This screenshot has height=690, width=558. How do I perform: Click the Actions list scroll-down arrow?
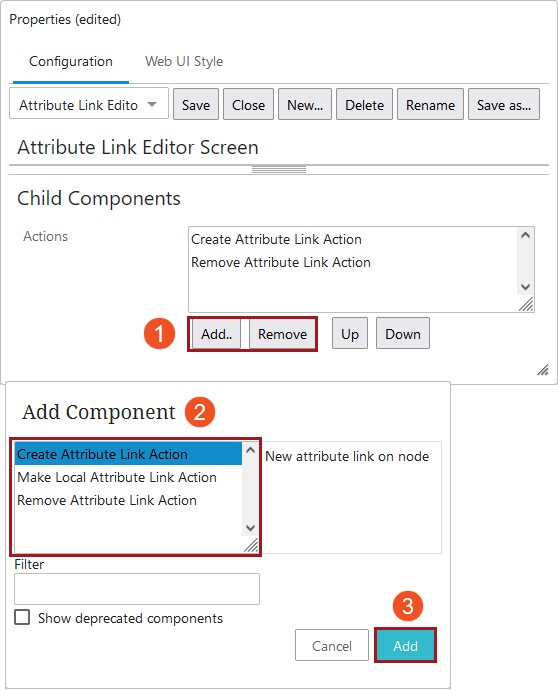pos(525,286)
